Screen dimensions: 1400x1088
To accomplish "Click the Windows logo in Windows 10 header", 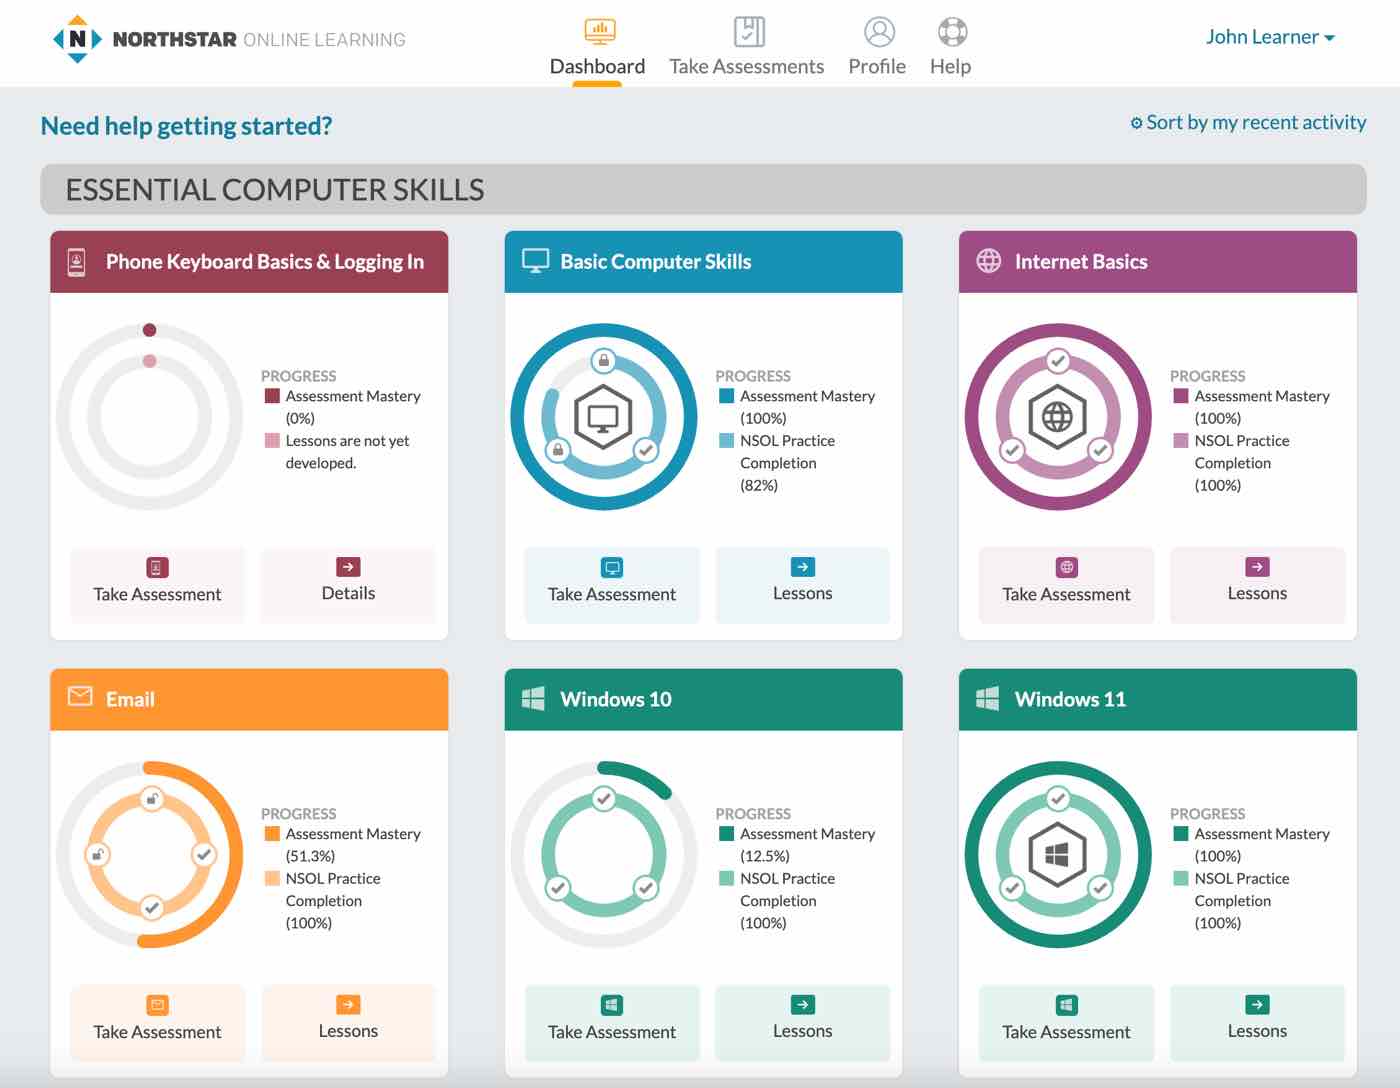I will (534, 698).
